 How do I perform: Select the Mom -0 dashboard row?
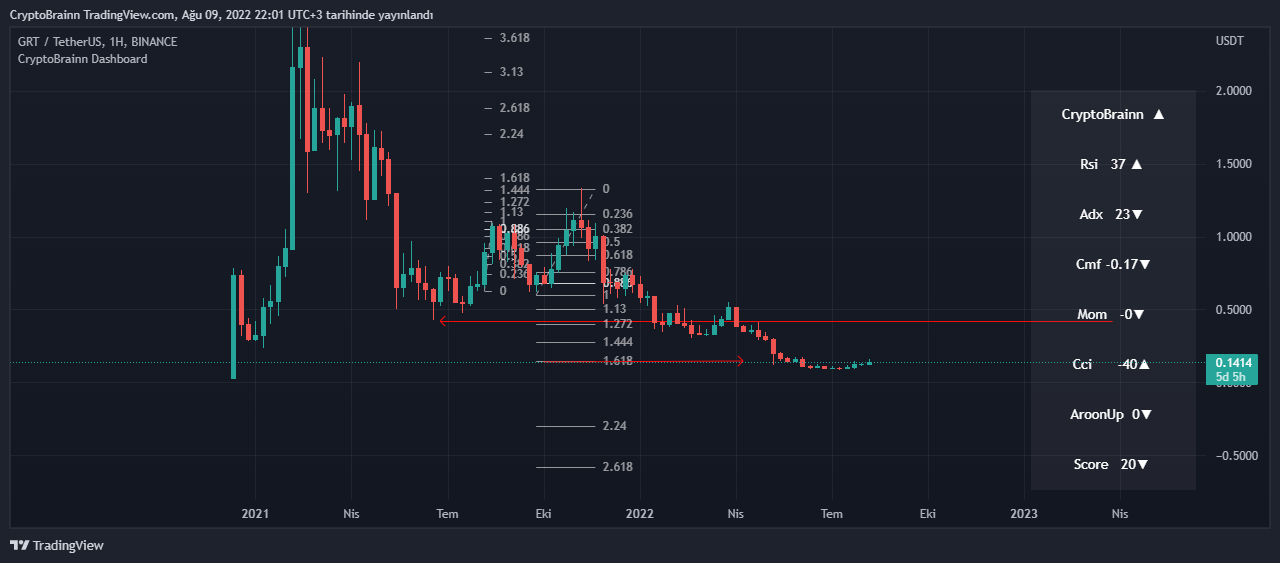(x=1111, y=315)
